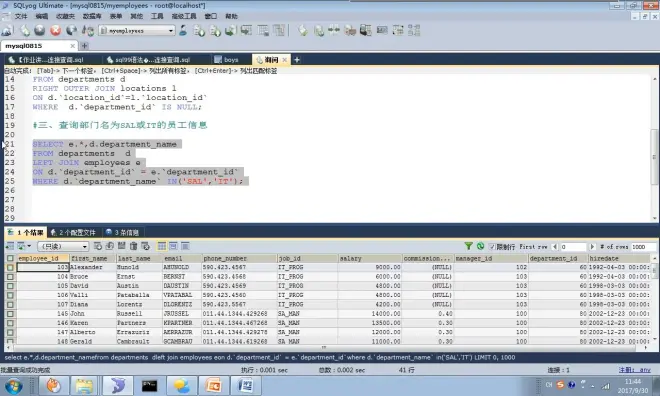This screenshot has width=660, height=396.
Task: Click the Windows Start button
Action: [x=13, y=386]
